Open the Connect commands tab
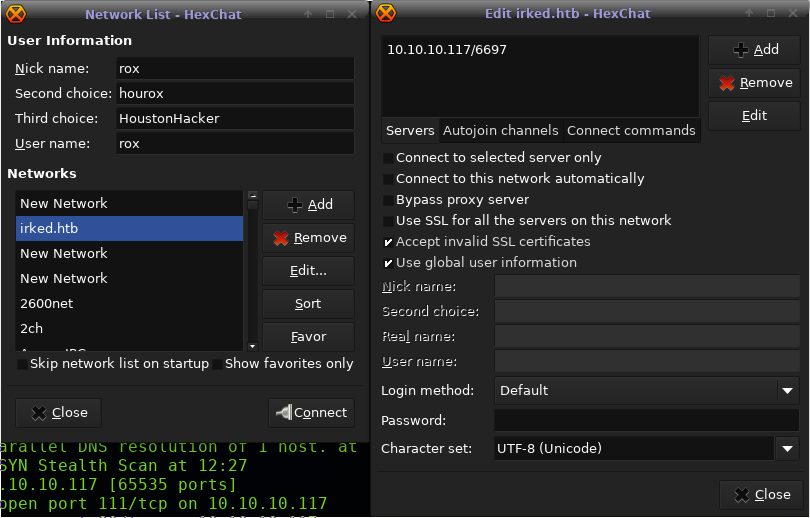The image size is (810, 518). coord(631,131)
